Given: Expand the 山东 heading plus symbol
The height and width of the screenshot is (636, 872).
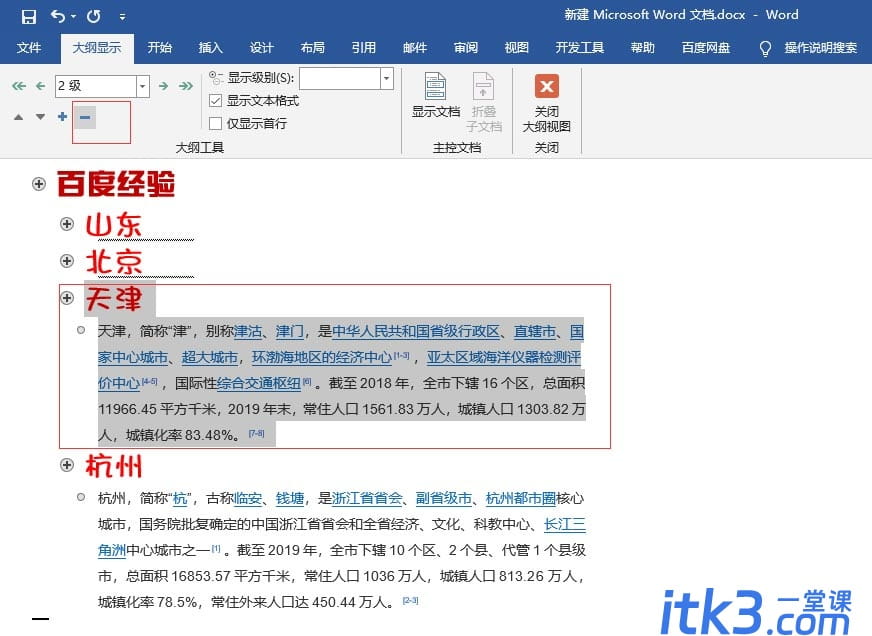Looking at the screenshot, I should click(x=67, y=224).
